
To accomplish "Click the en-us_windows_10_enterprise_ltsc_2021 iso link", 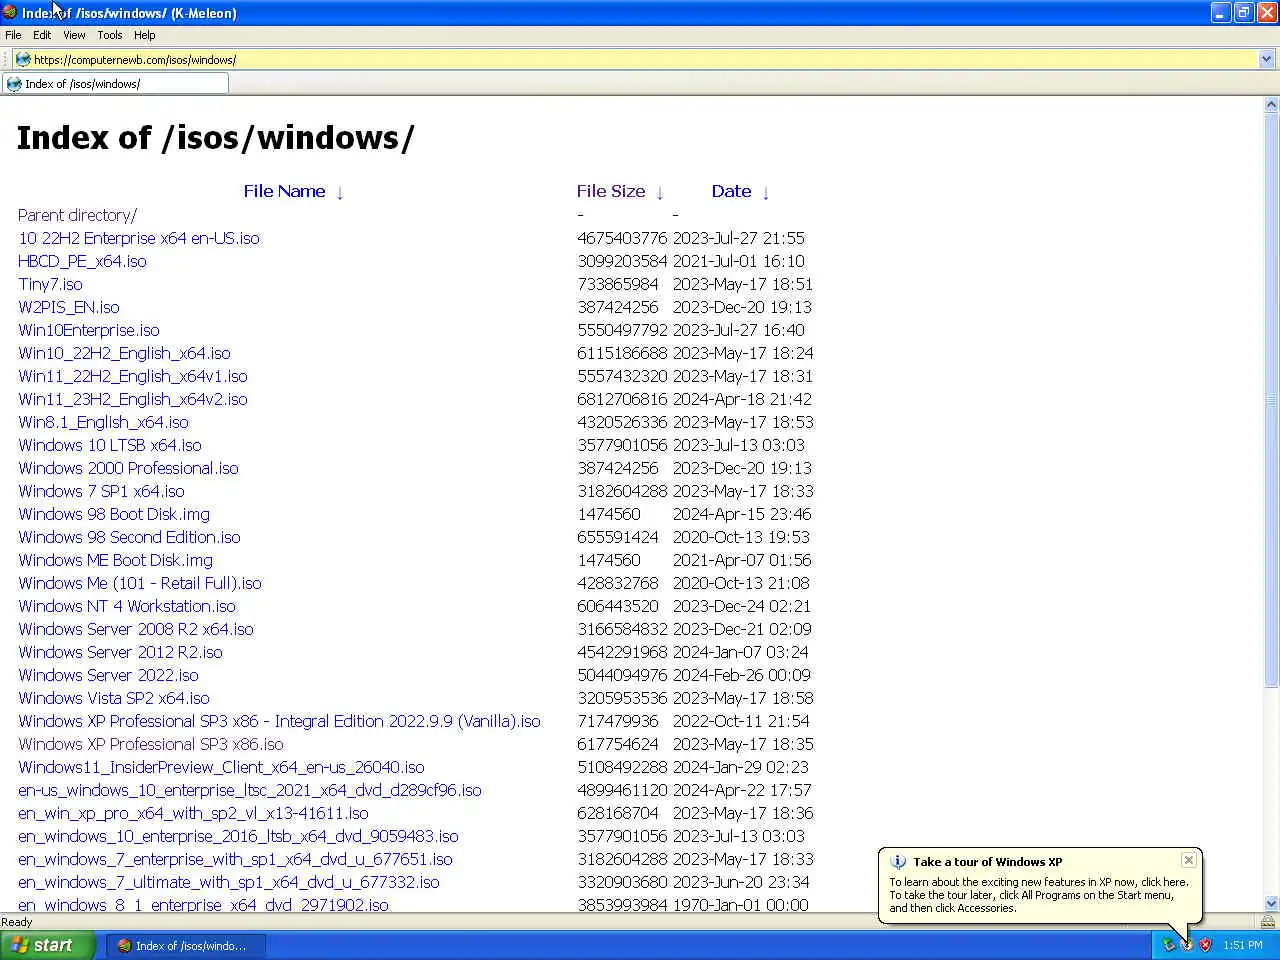I will 250,790.
